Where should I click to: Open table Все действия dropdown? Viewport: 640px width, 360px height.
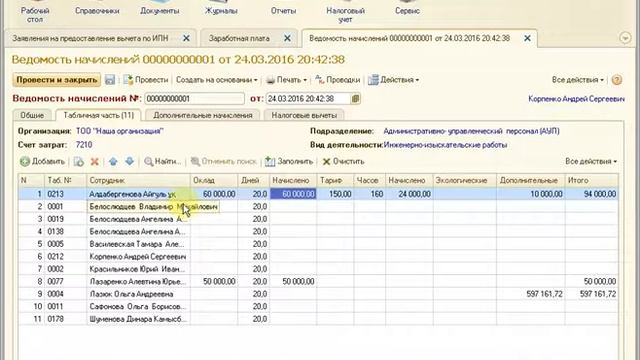(591, 162)
